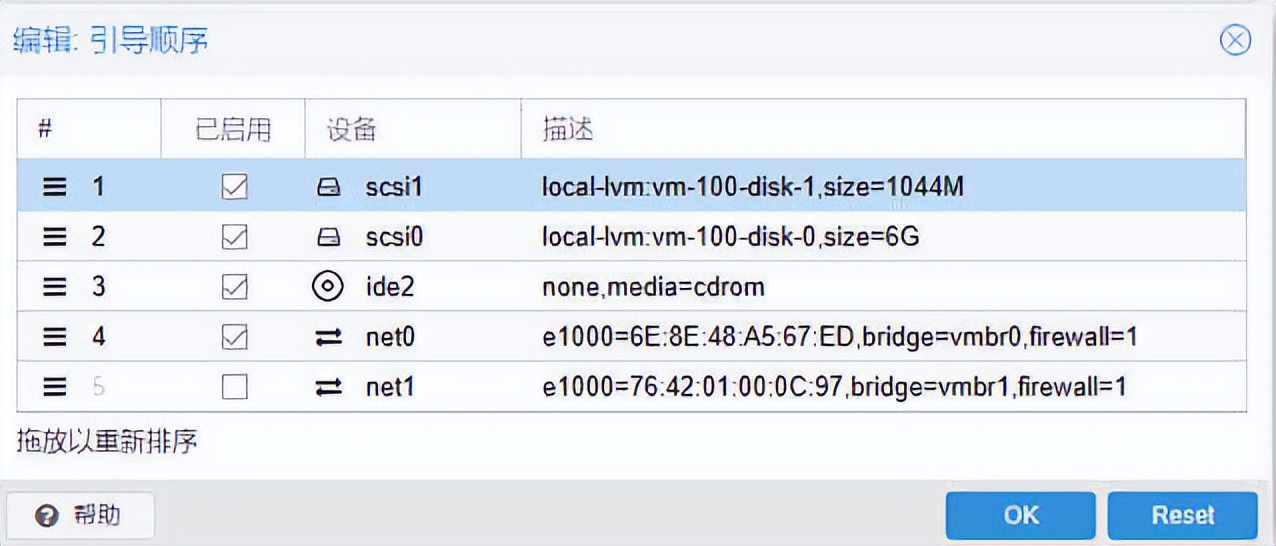This screenshot has width=1276, height=546.
Task: Click the drag handle for net1 row
Action: pos(55,387)
